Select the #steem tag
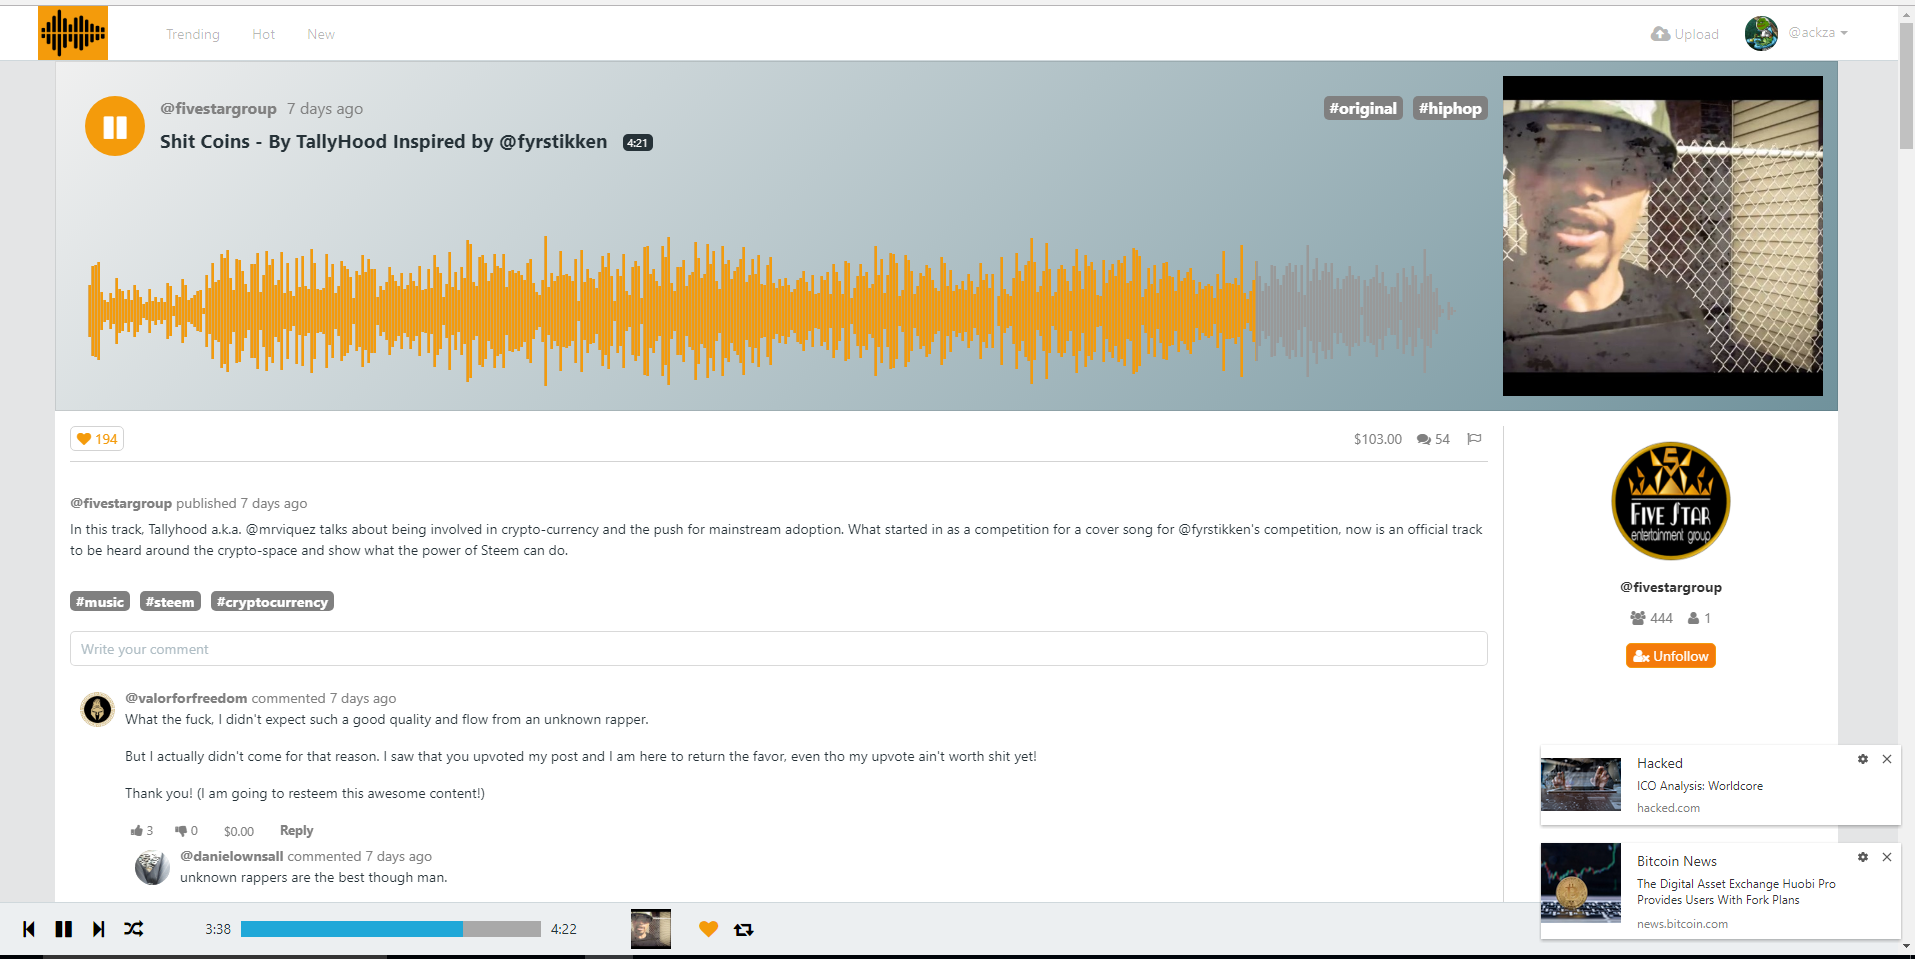 coord(170,601)
